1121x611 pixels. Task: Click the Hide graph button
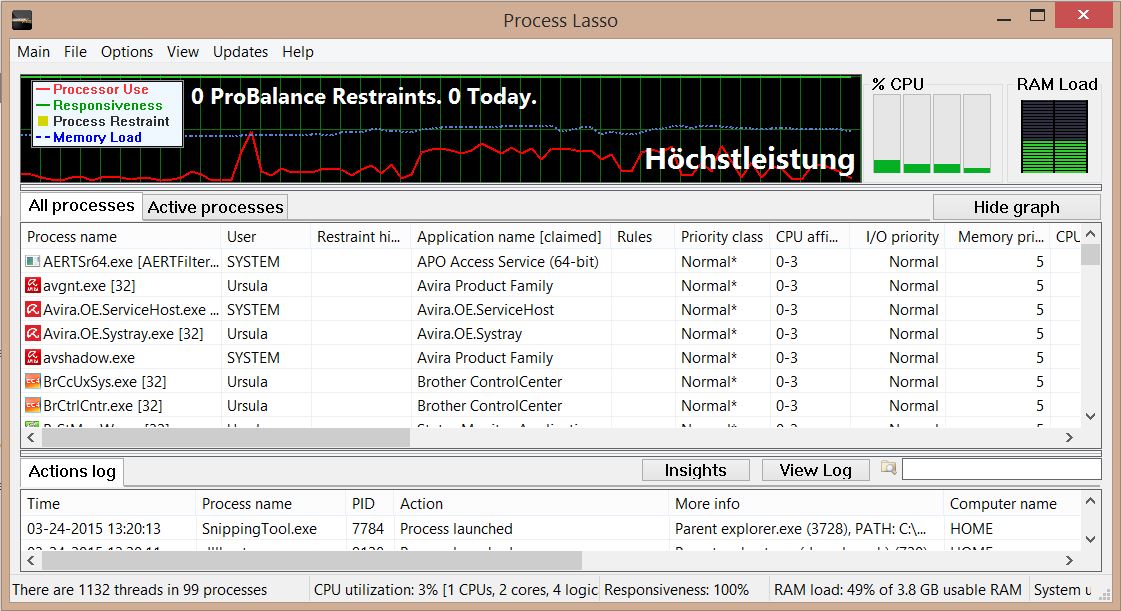point(1016,207)
